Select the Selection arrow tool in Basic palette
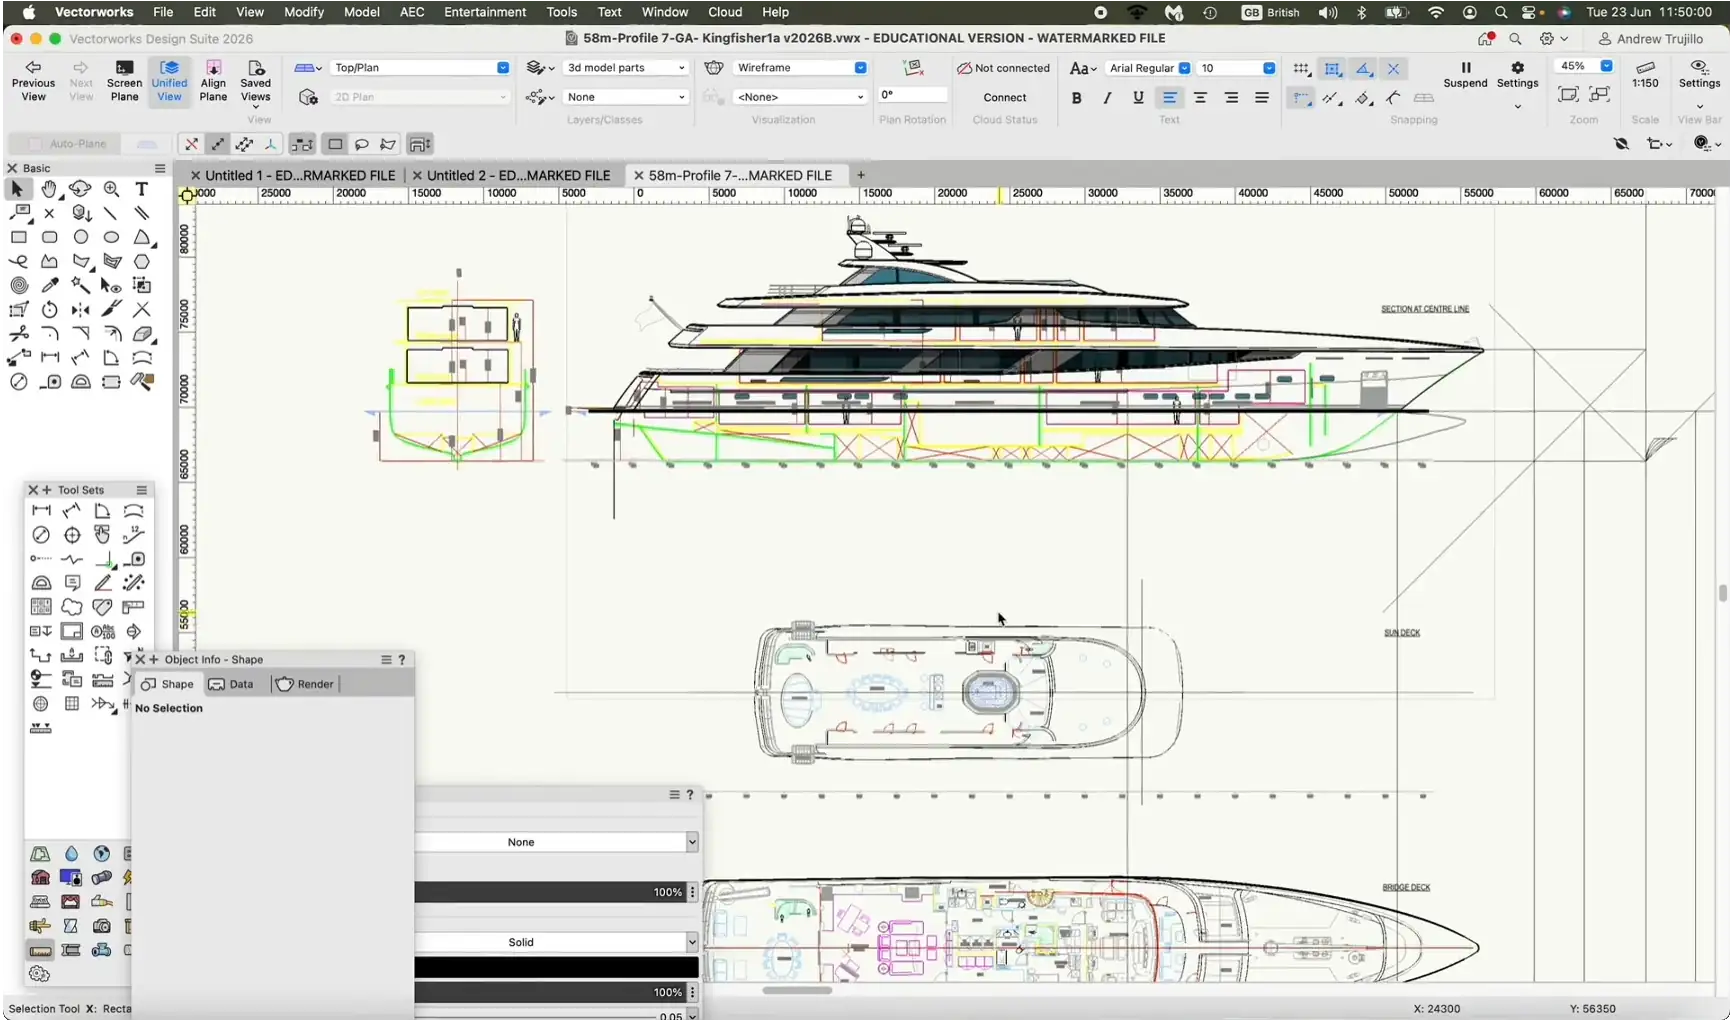1732x1022 pixels. click(17, 189)
